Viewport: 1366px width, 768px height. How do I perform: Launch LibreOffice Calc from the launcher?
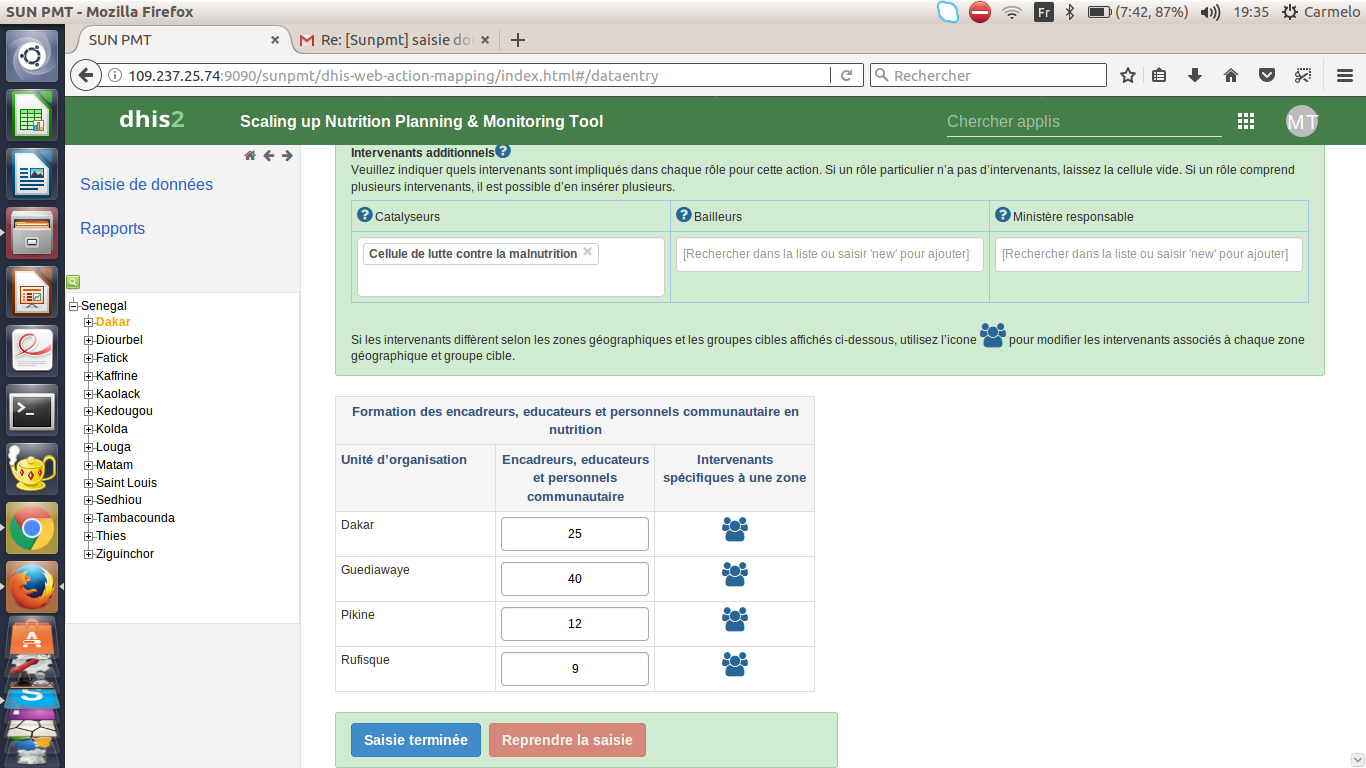click(32, 115)
